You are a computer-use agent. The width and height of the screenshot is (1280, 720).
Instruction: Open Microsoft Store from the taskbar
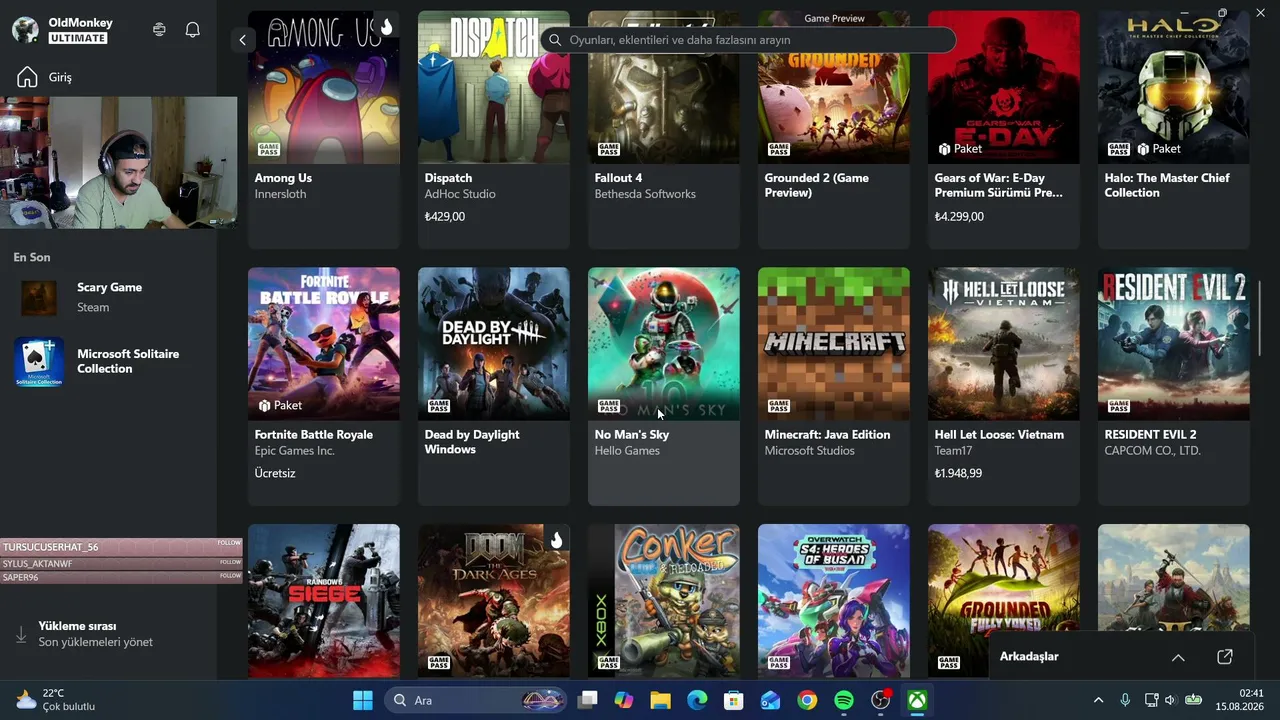pos(734,700)
